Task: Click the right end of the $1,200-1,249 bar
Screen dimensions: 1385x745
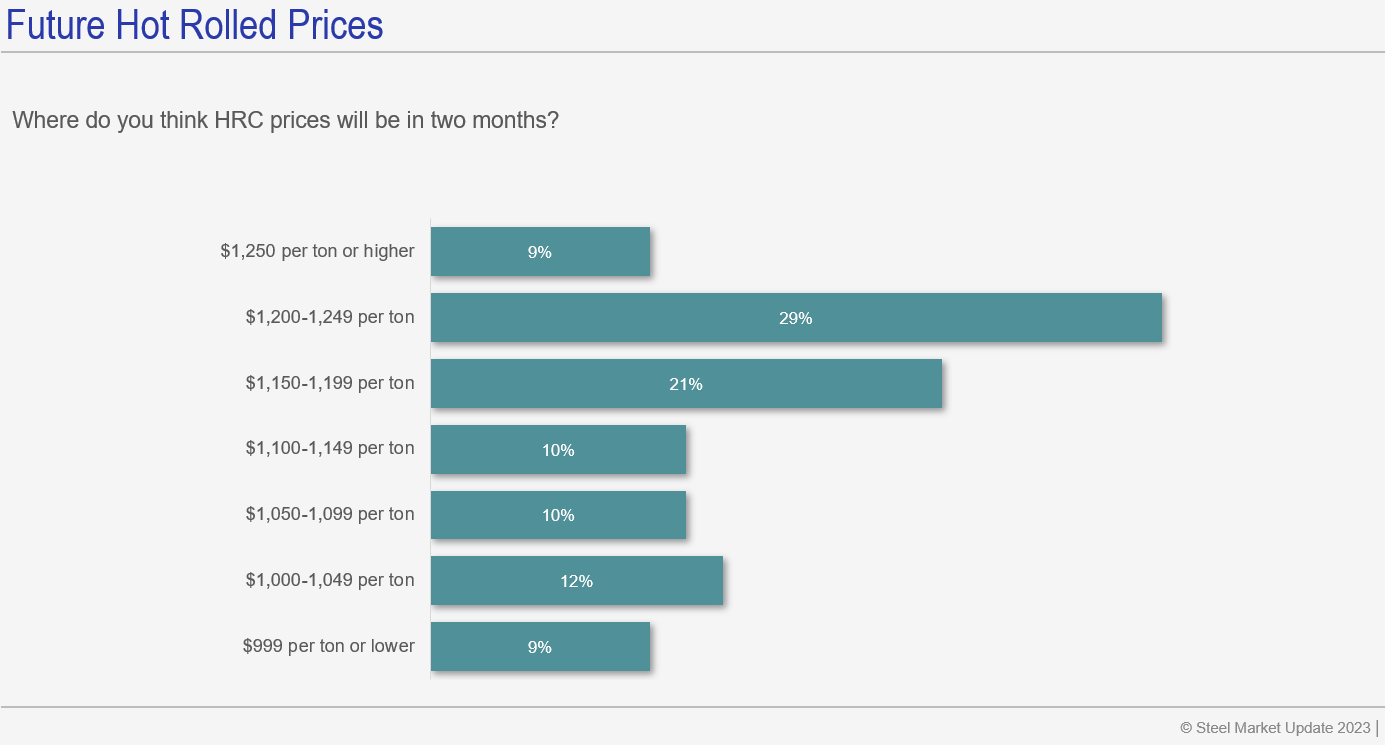Action: click(1156, 318)
